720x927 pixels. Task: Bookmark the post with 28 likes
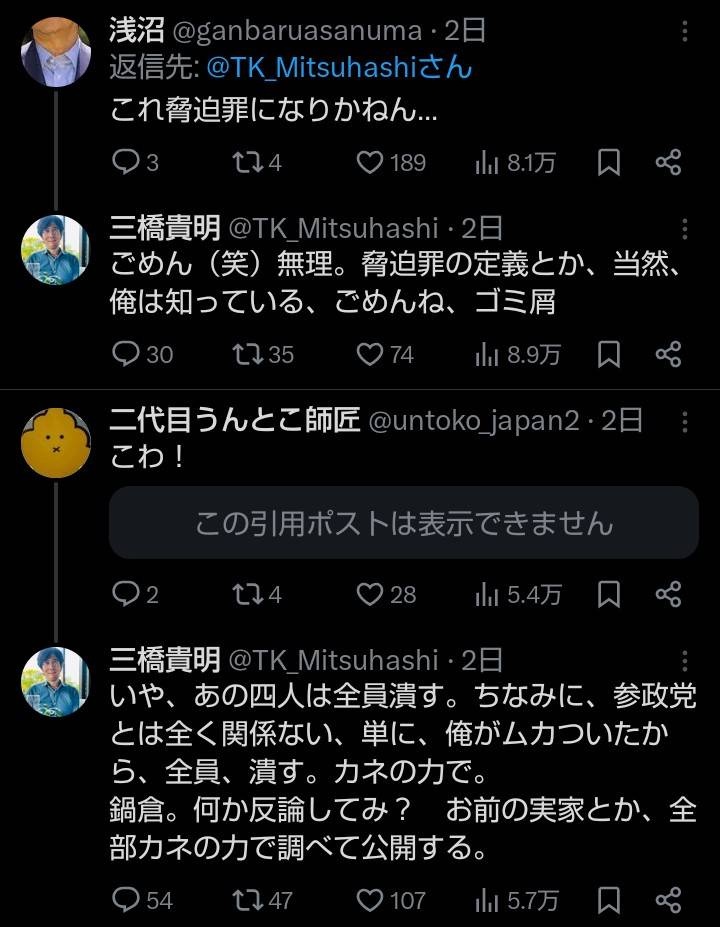click(608, 594)
